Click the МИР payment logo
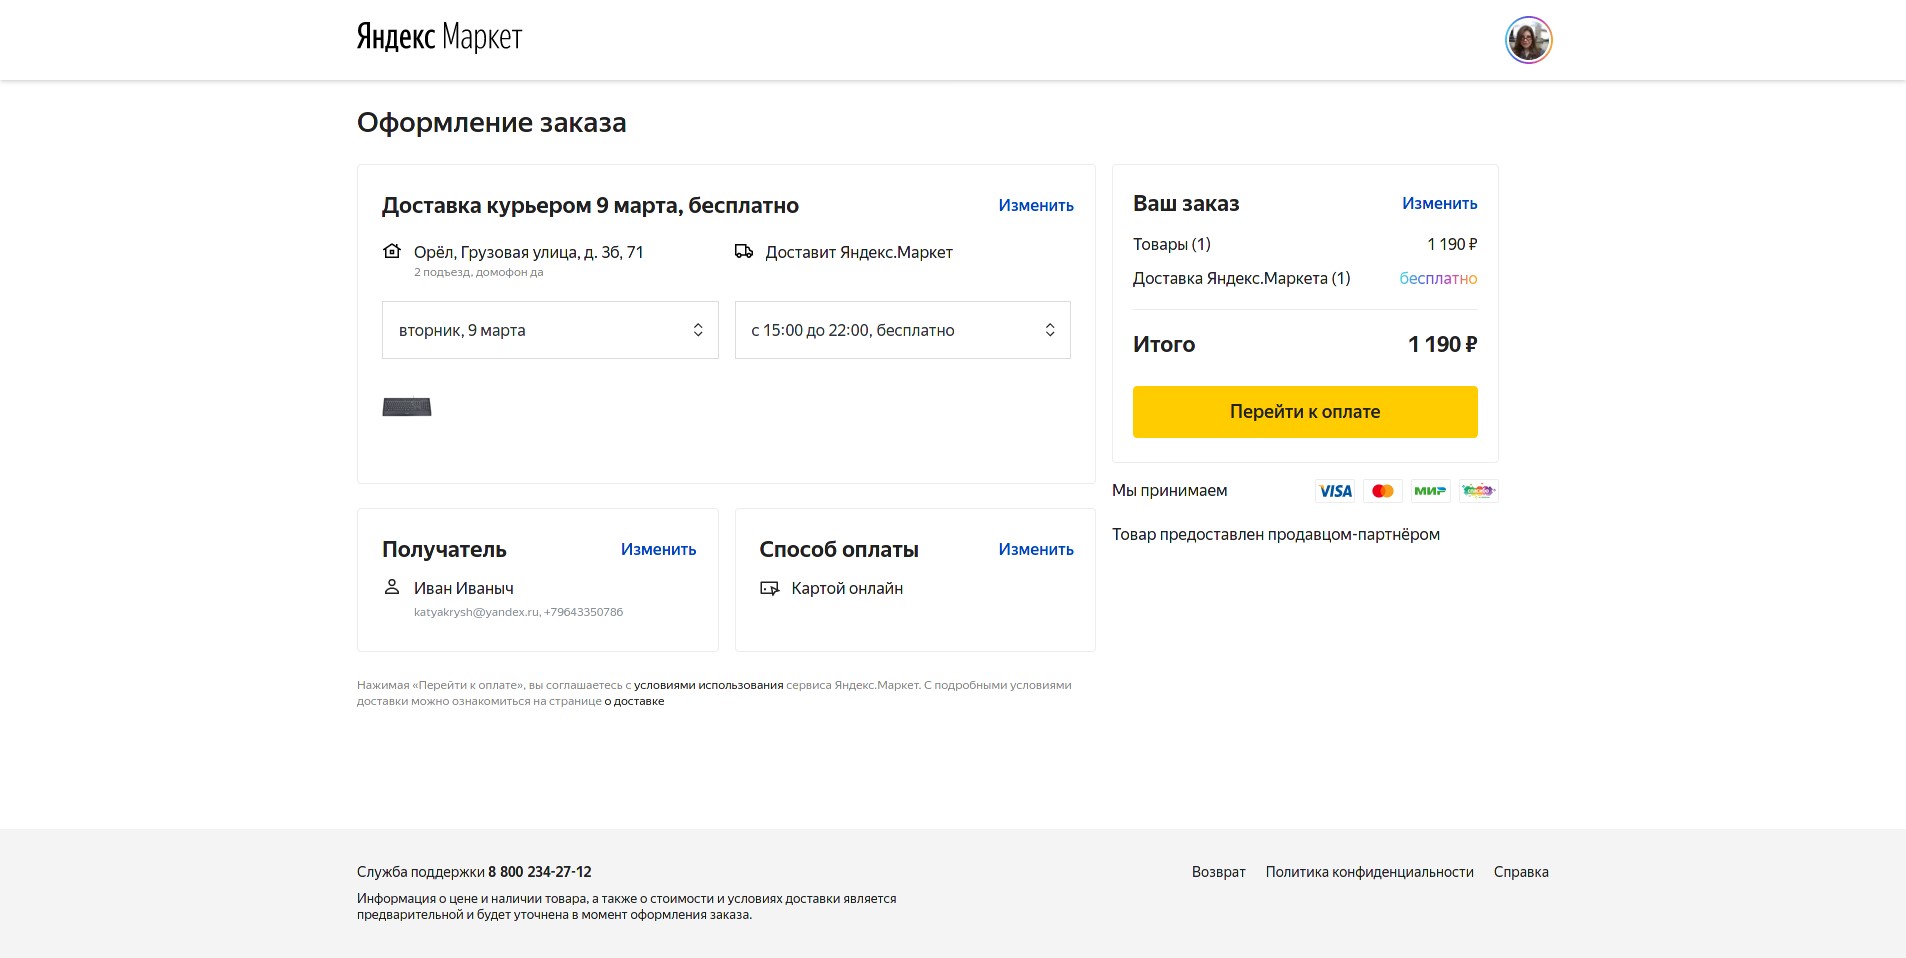This screenshot has height=958, width=1906. click(1430, 491)
